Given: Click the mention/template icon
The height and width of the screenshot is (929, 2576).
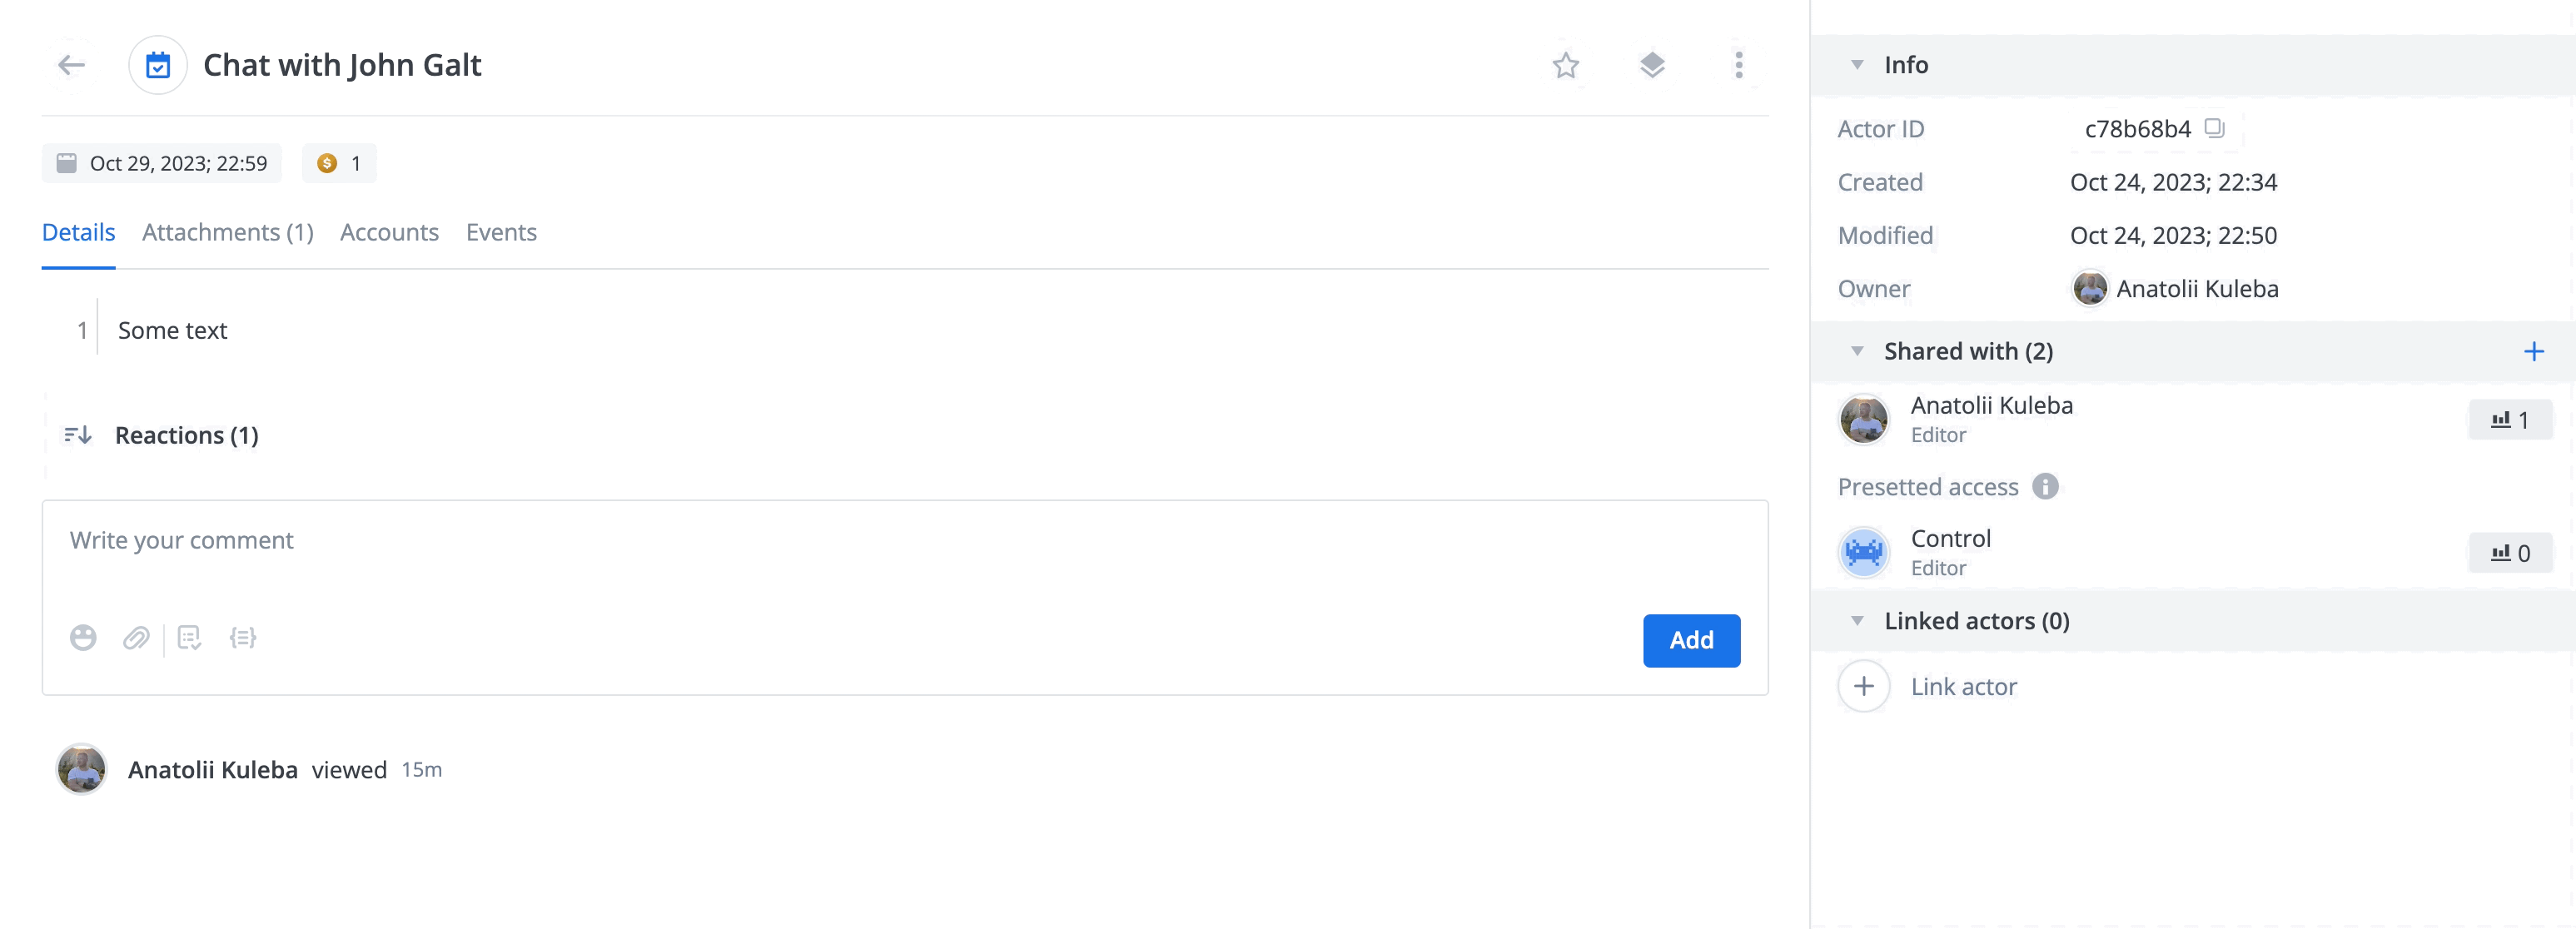Looking at the screenshot, I should [245, 637].
